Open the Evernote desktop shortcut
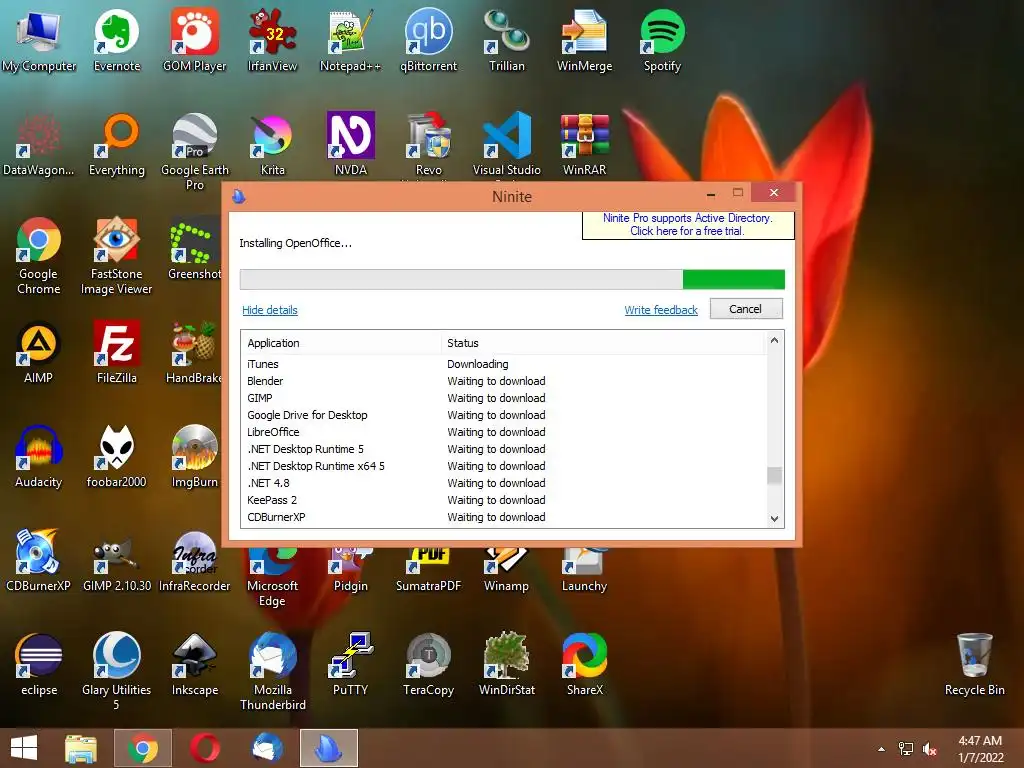 pyautogui.click(x=117, y=40)
